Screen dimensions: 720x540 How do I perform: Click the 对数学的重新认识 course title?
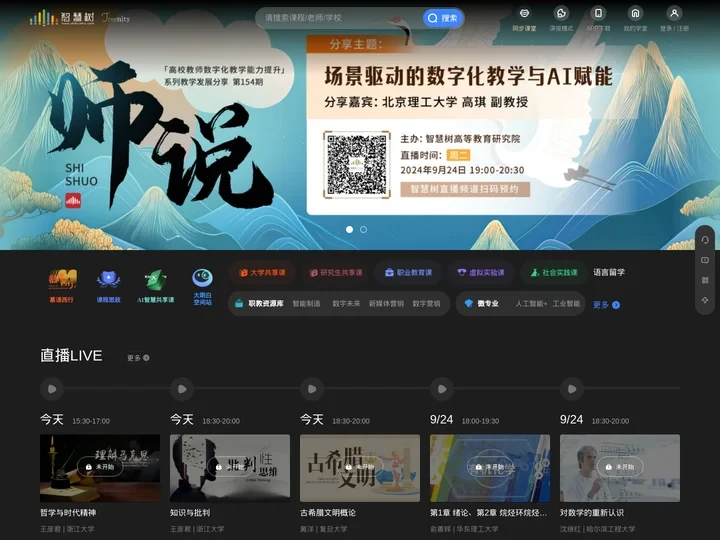592,512
